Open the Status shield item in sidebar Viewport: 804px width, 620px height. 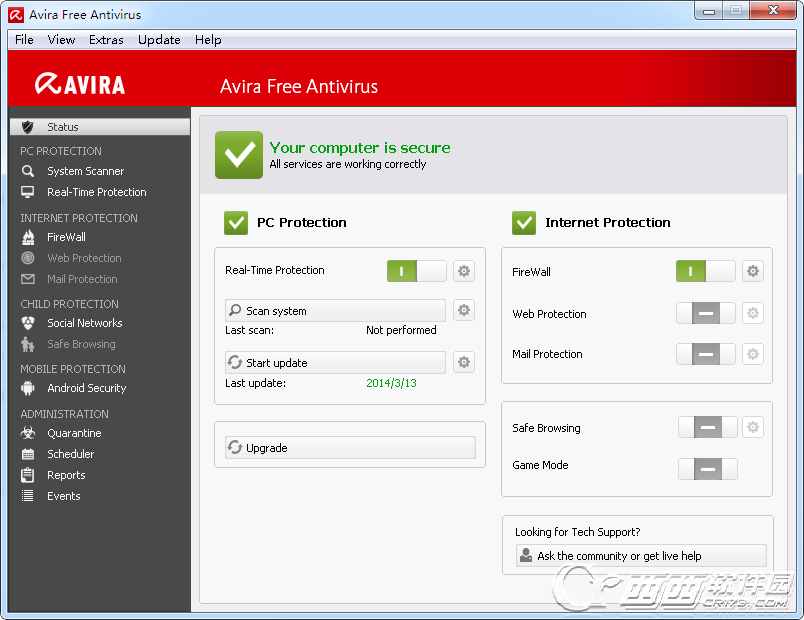click(100, 127)
